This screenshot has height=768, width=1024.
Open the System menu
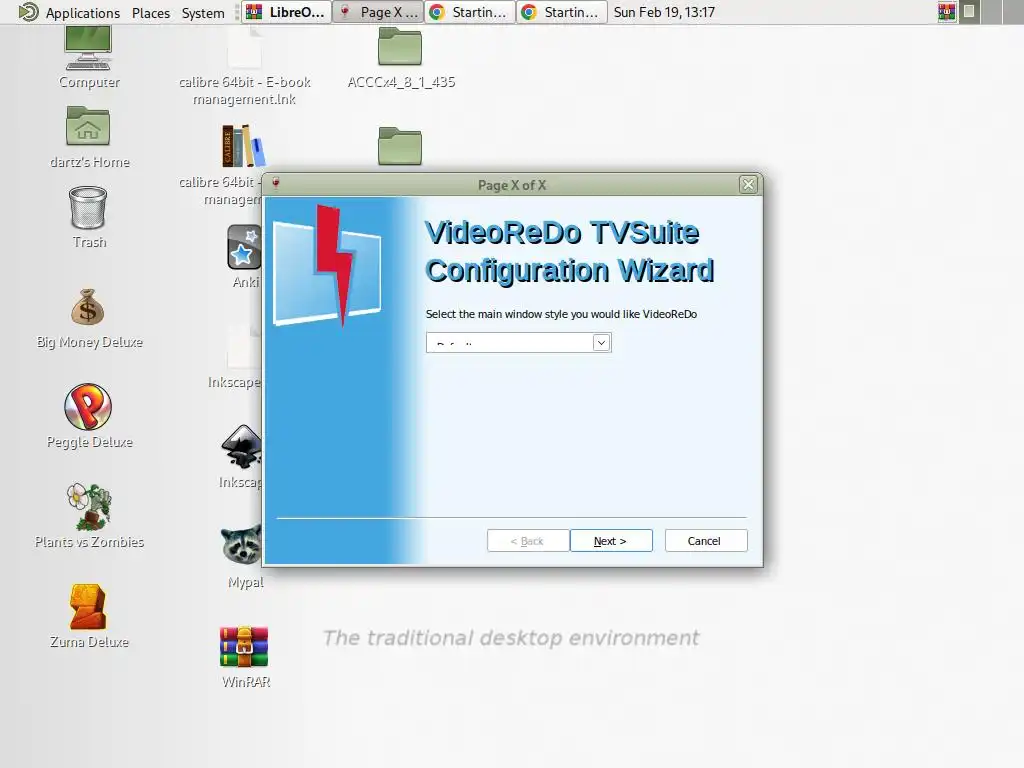tap(203, 12)
